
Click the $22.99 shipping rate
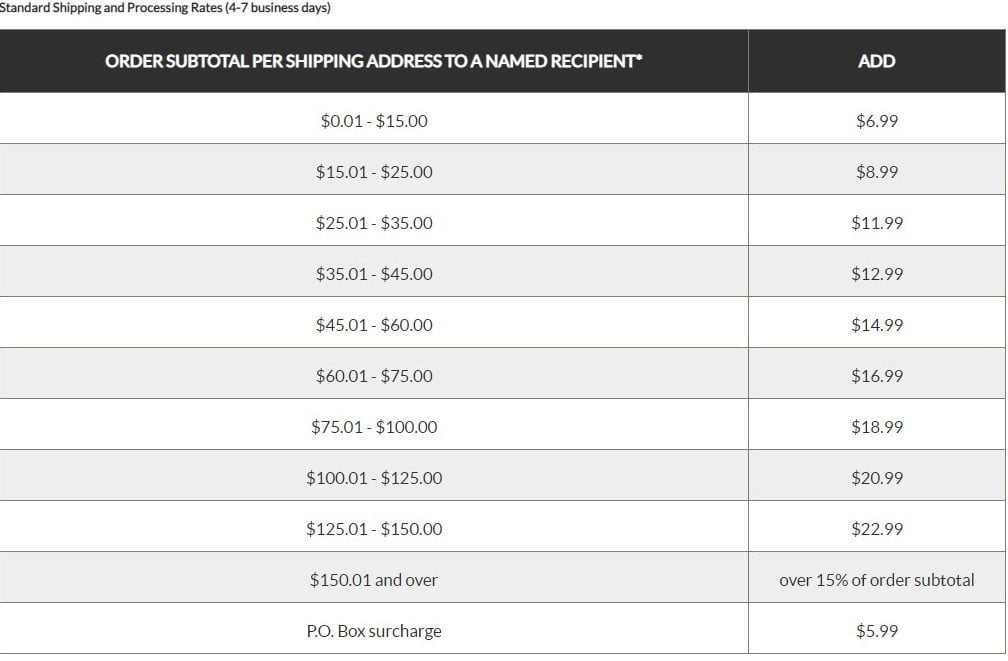(x=876, y=529)
